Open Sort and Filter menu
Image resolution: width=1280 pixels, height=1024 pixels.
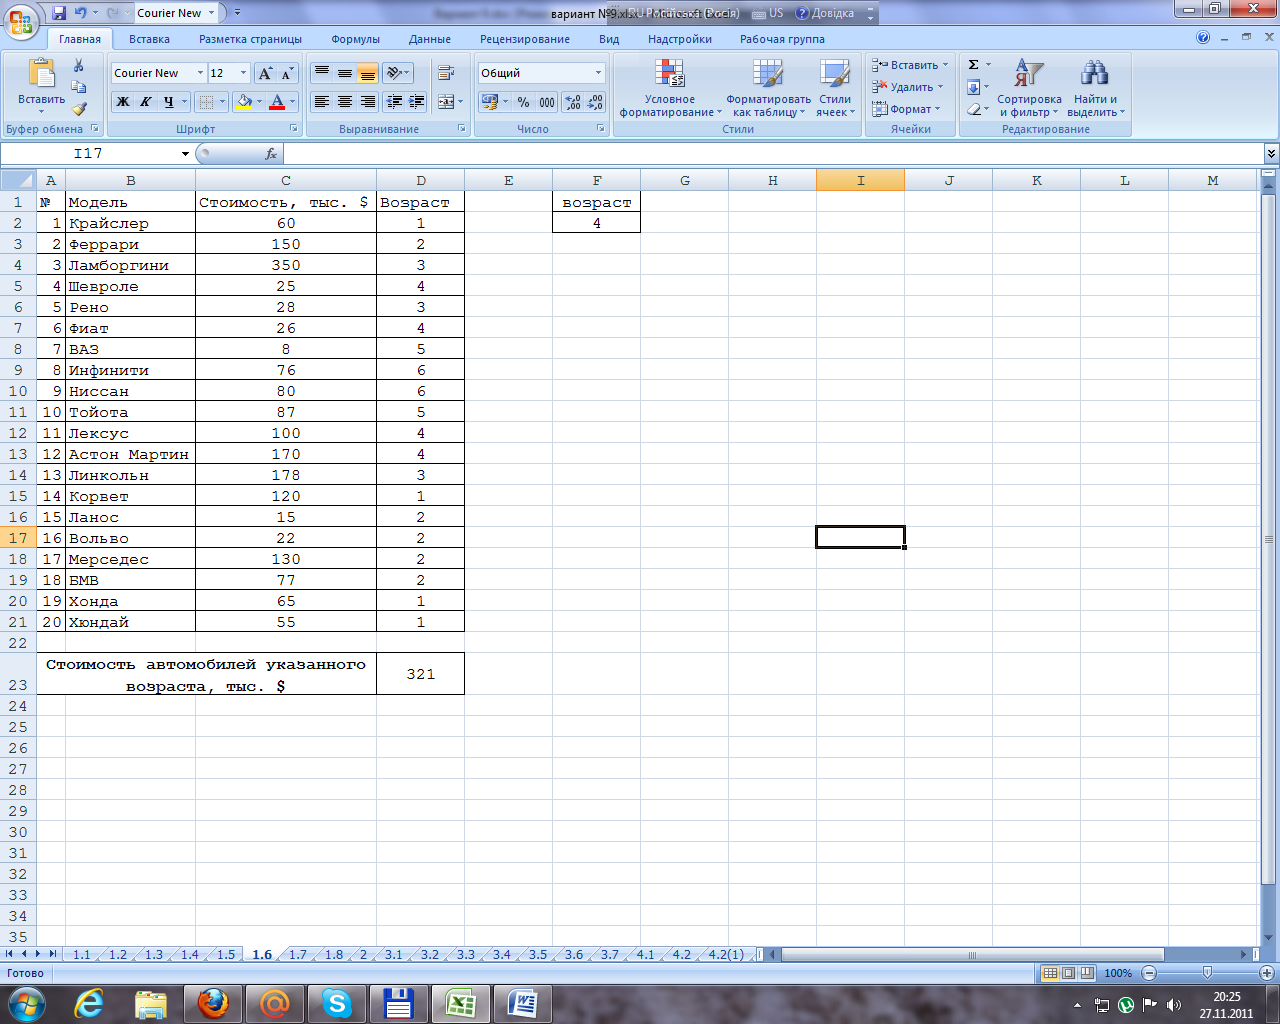pyautogui.click(x=1029, y=88)
